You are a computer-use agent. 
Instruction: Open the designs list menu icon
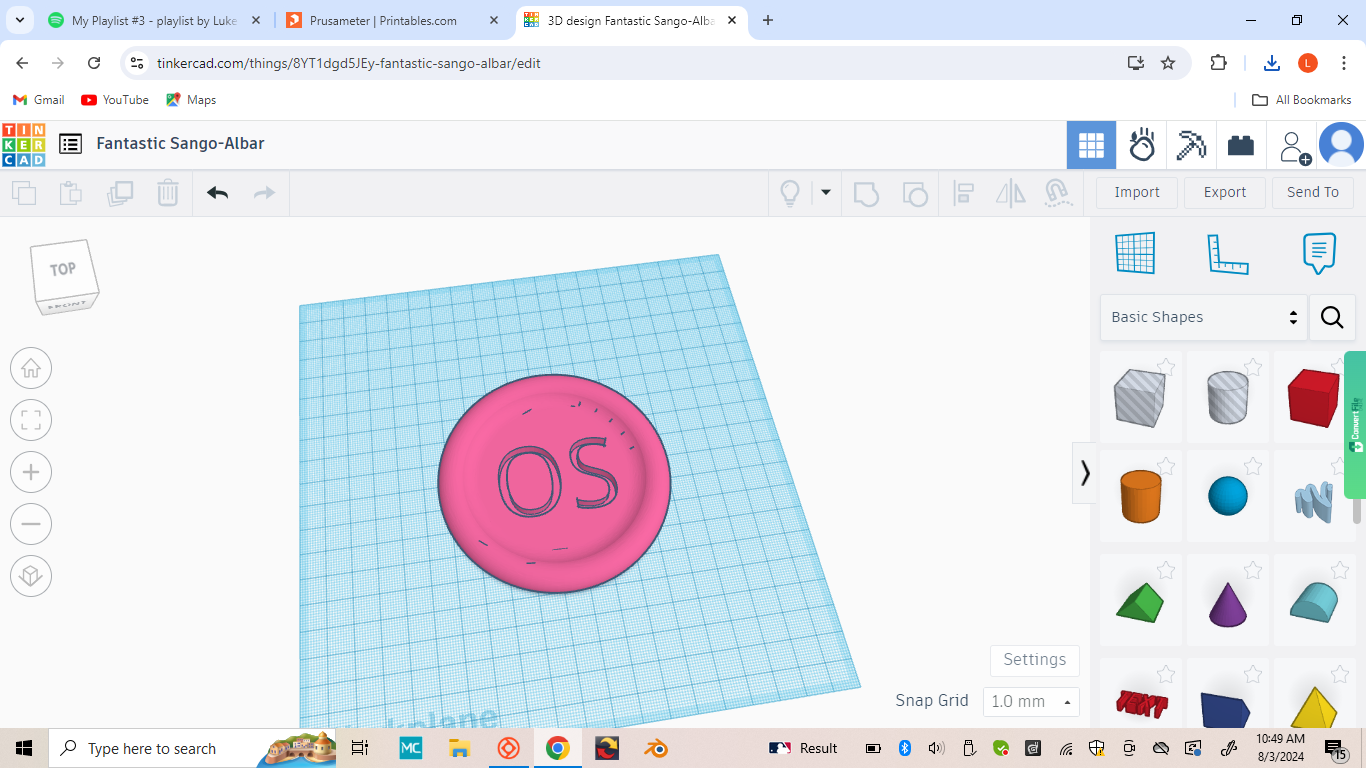70,144
